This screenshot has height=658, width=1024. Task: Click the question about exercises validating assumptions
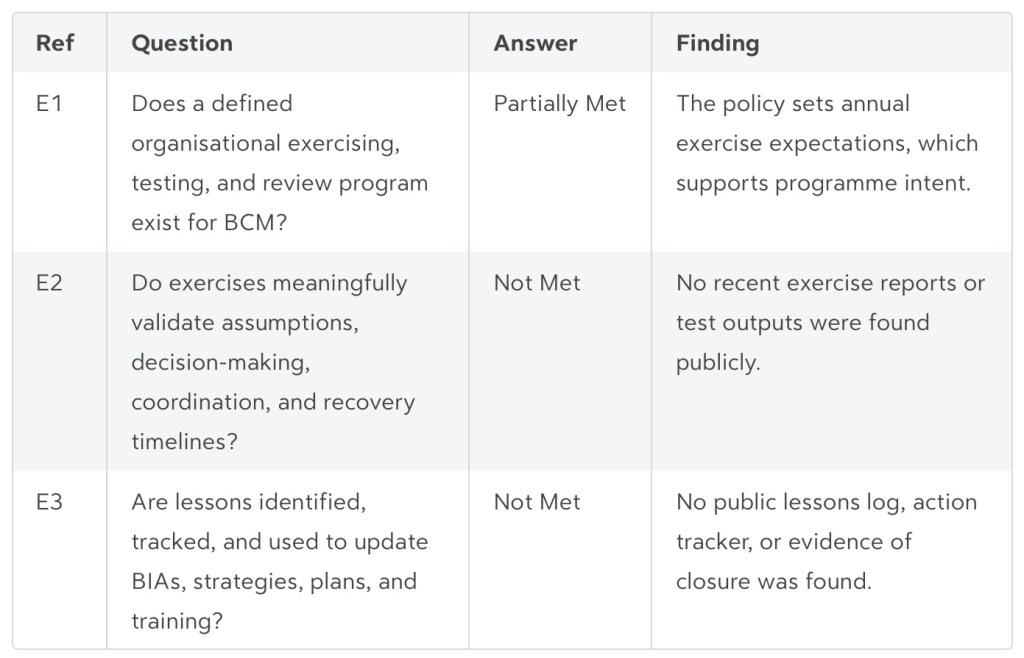point(272,361)
